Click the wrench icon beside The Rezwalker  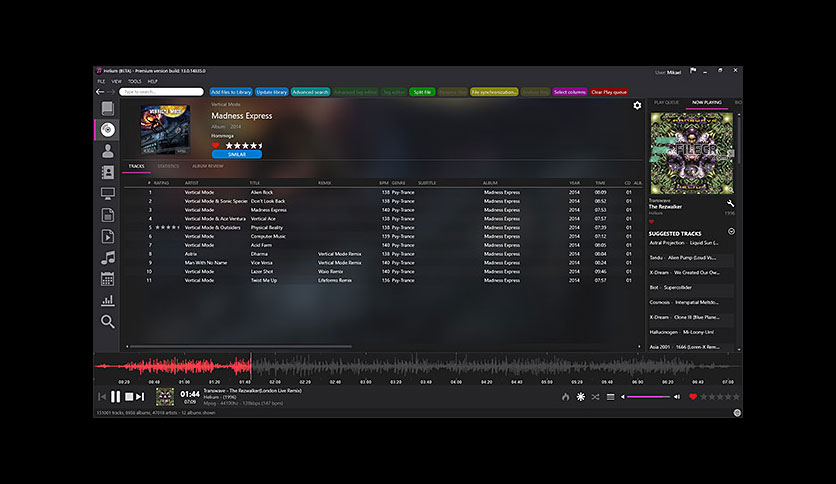[x=730, y=203]
